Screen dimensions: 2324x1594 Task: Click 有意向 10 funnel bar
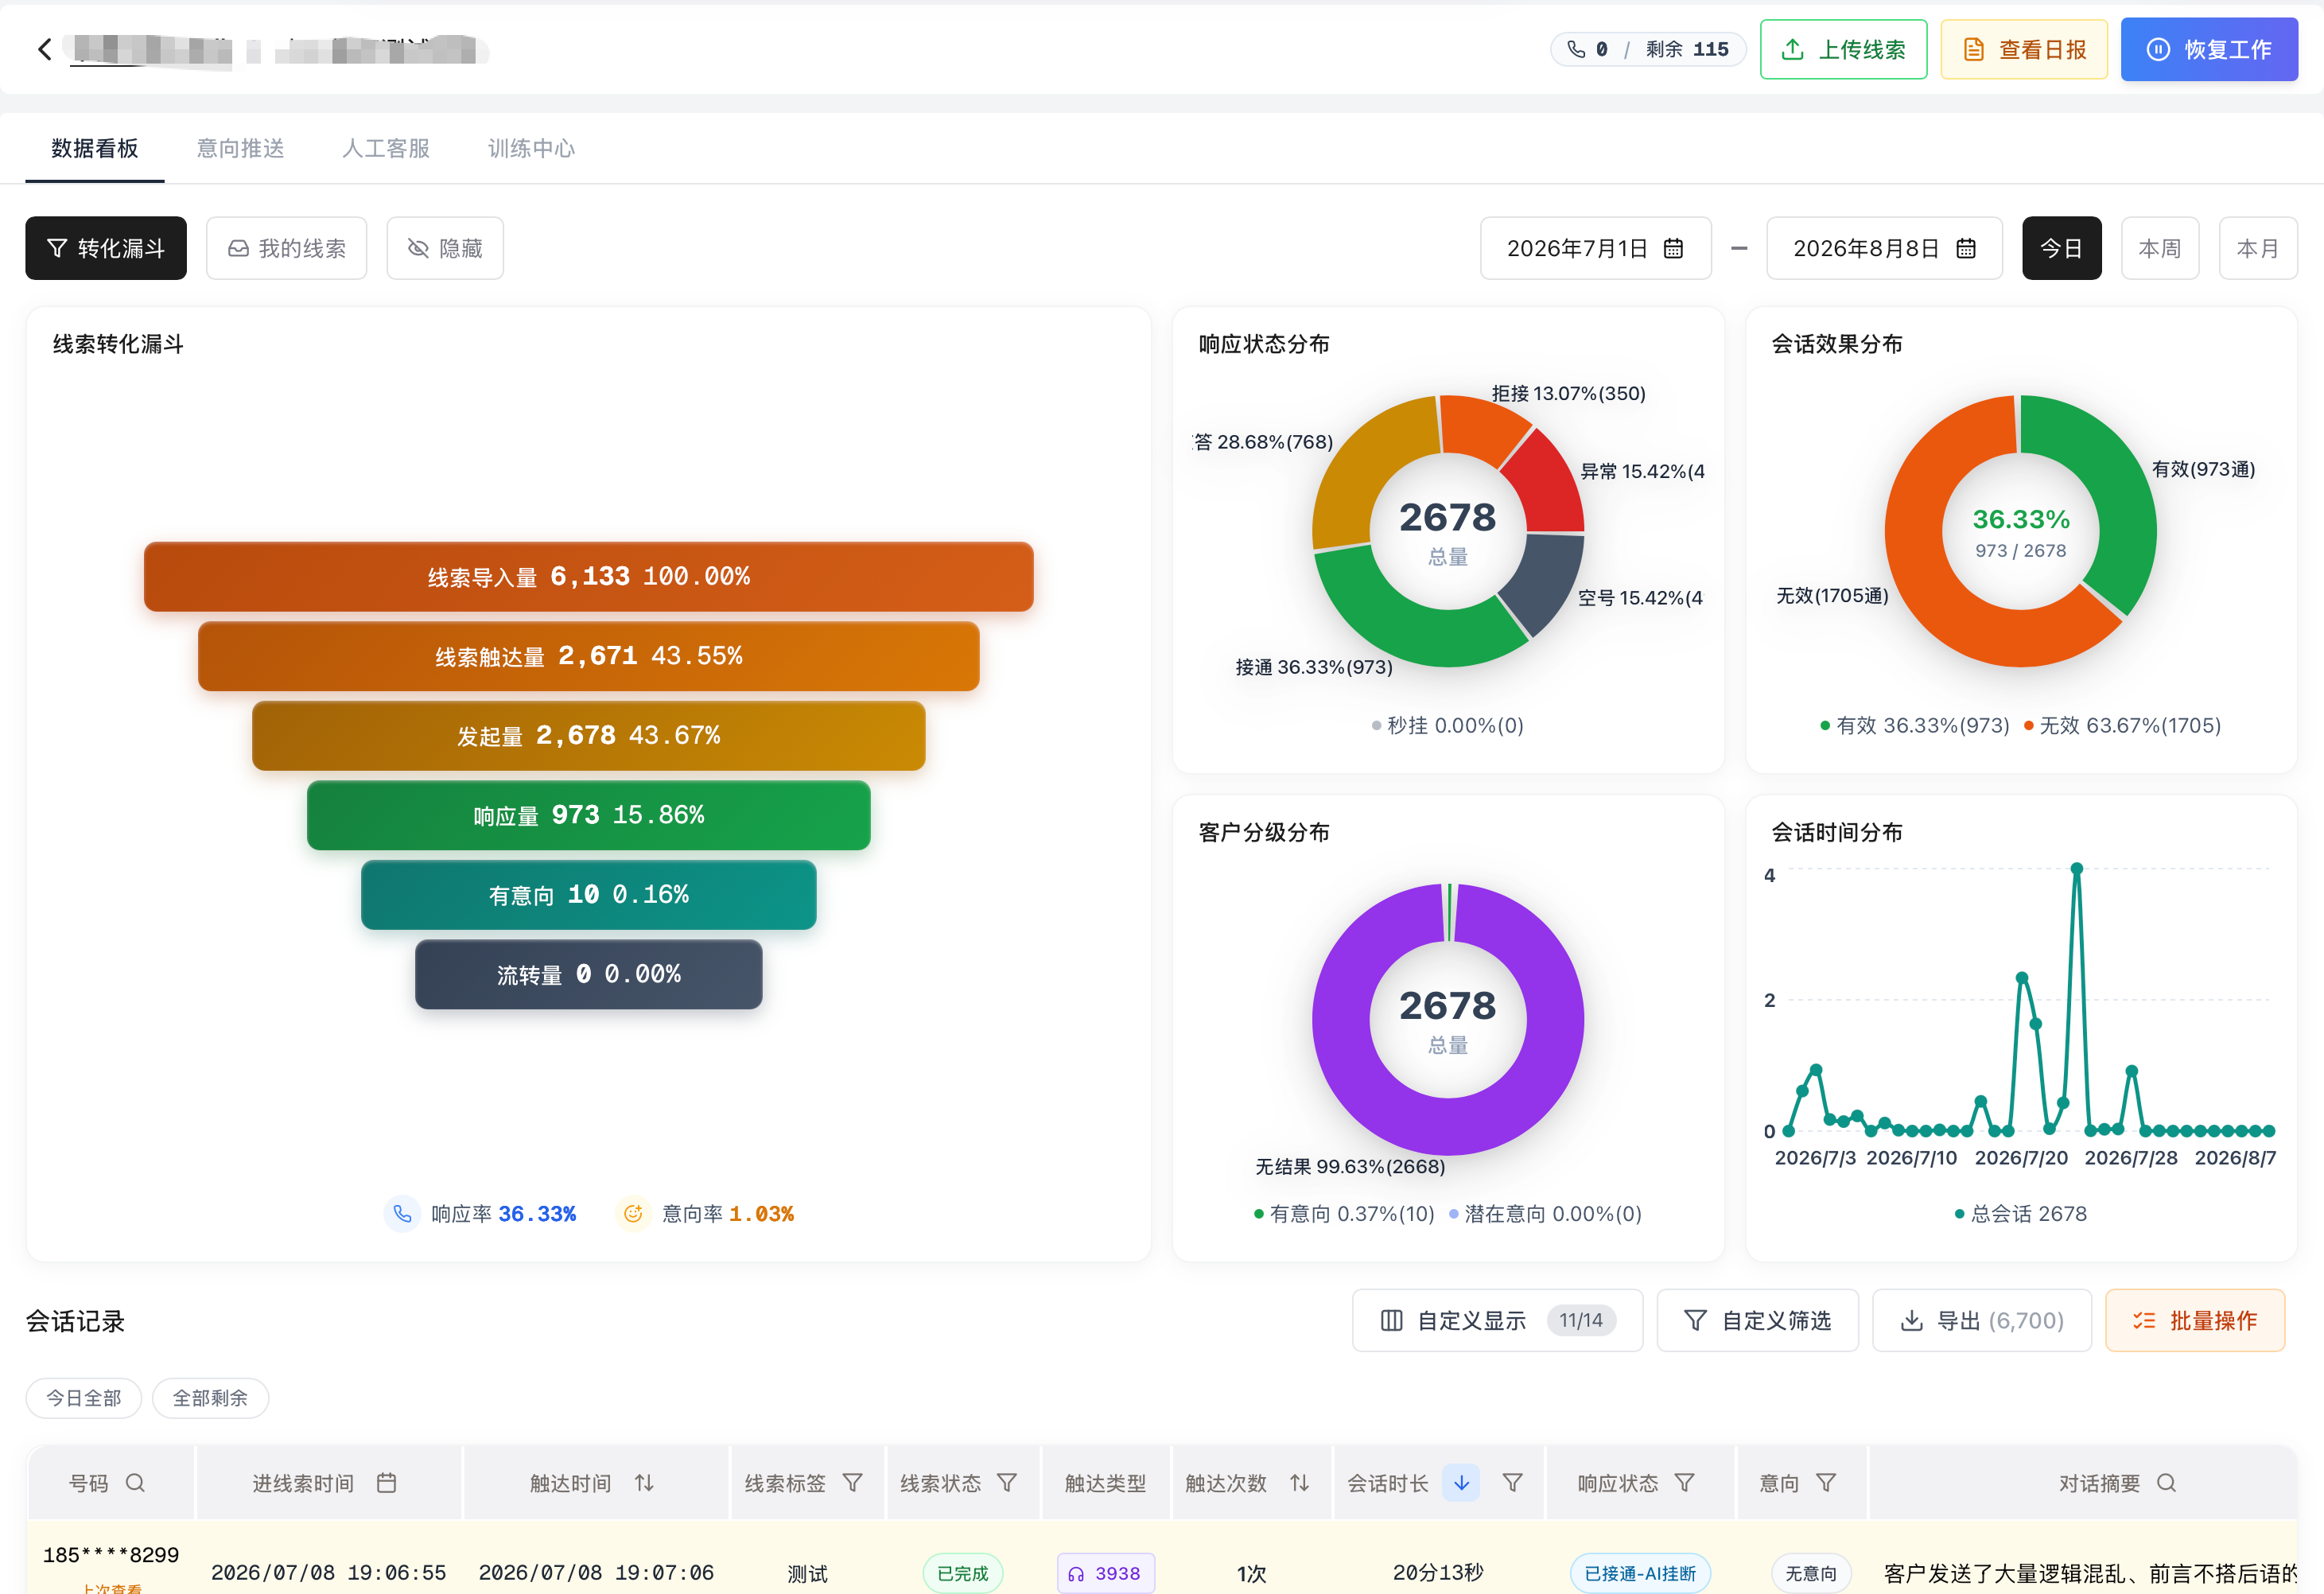[588, 895]
